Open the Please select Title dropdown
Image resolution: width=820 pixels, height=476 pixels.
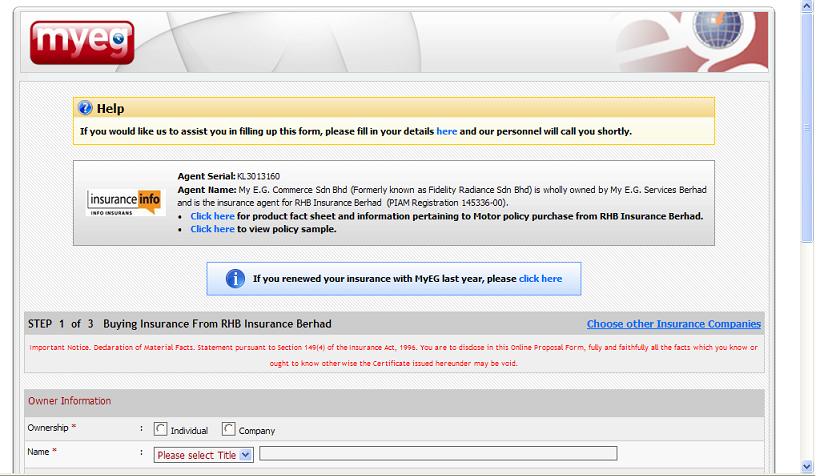(203, 455)
